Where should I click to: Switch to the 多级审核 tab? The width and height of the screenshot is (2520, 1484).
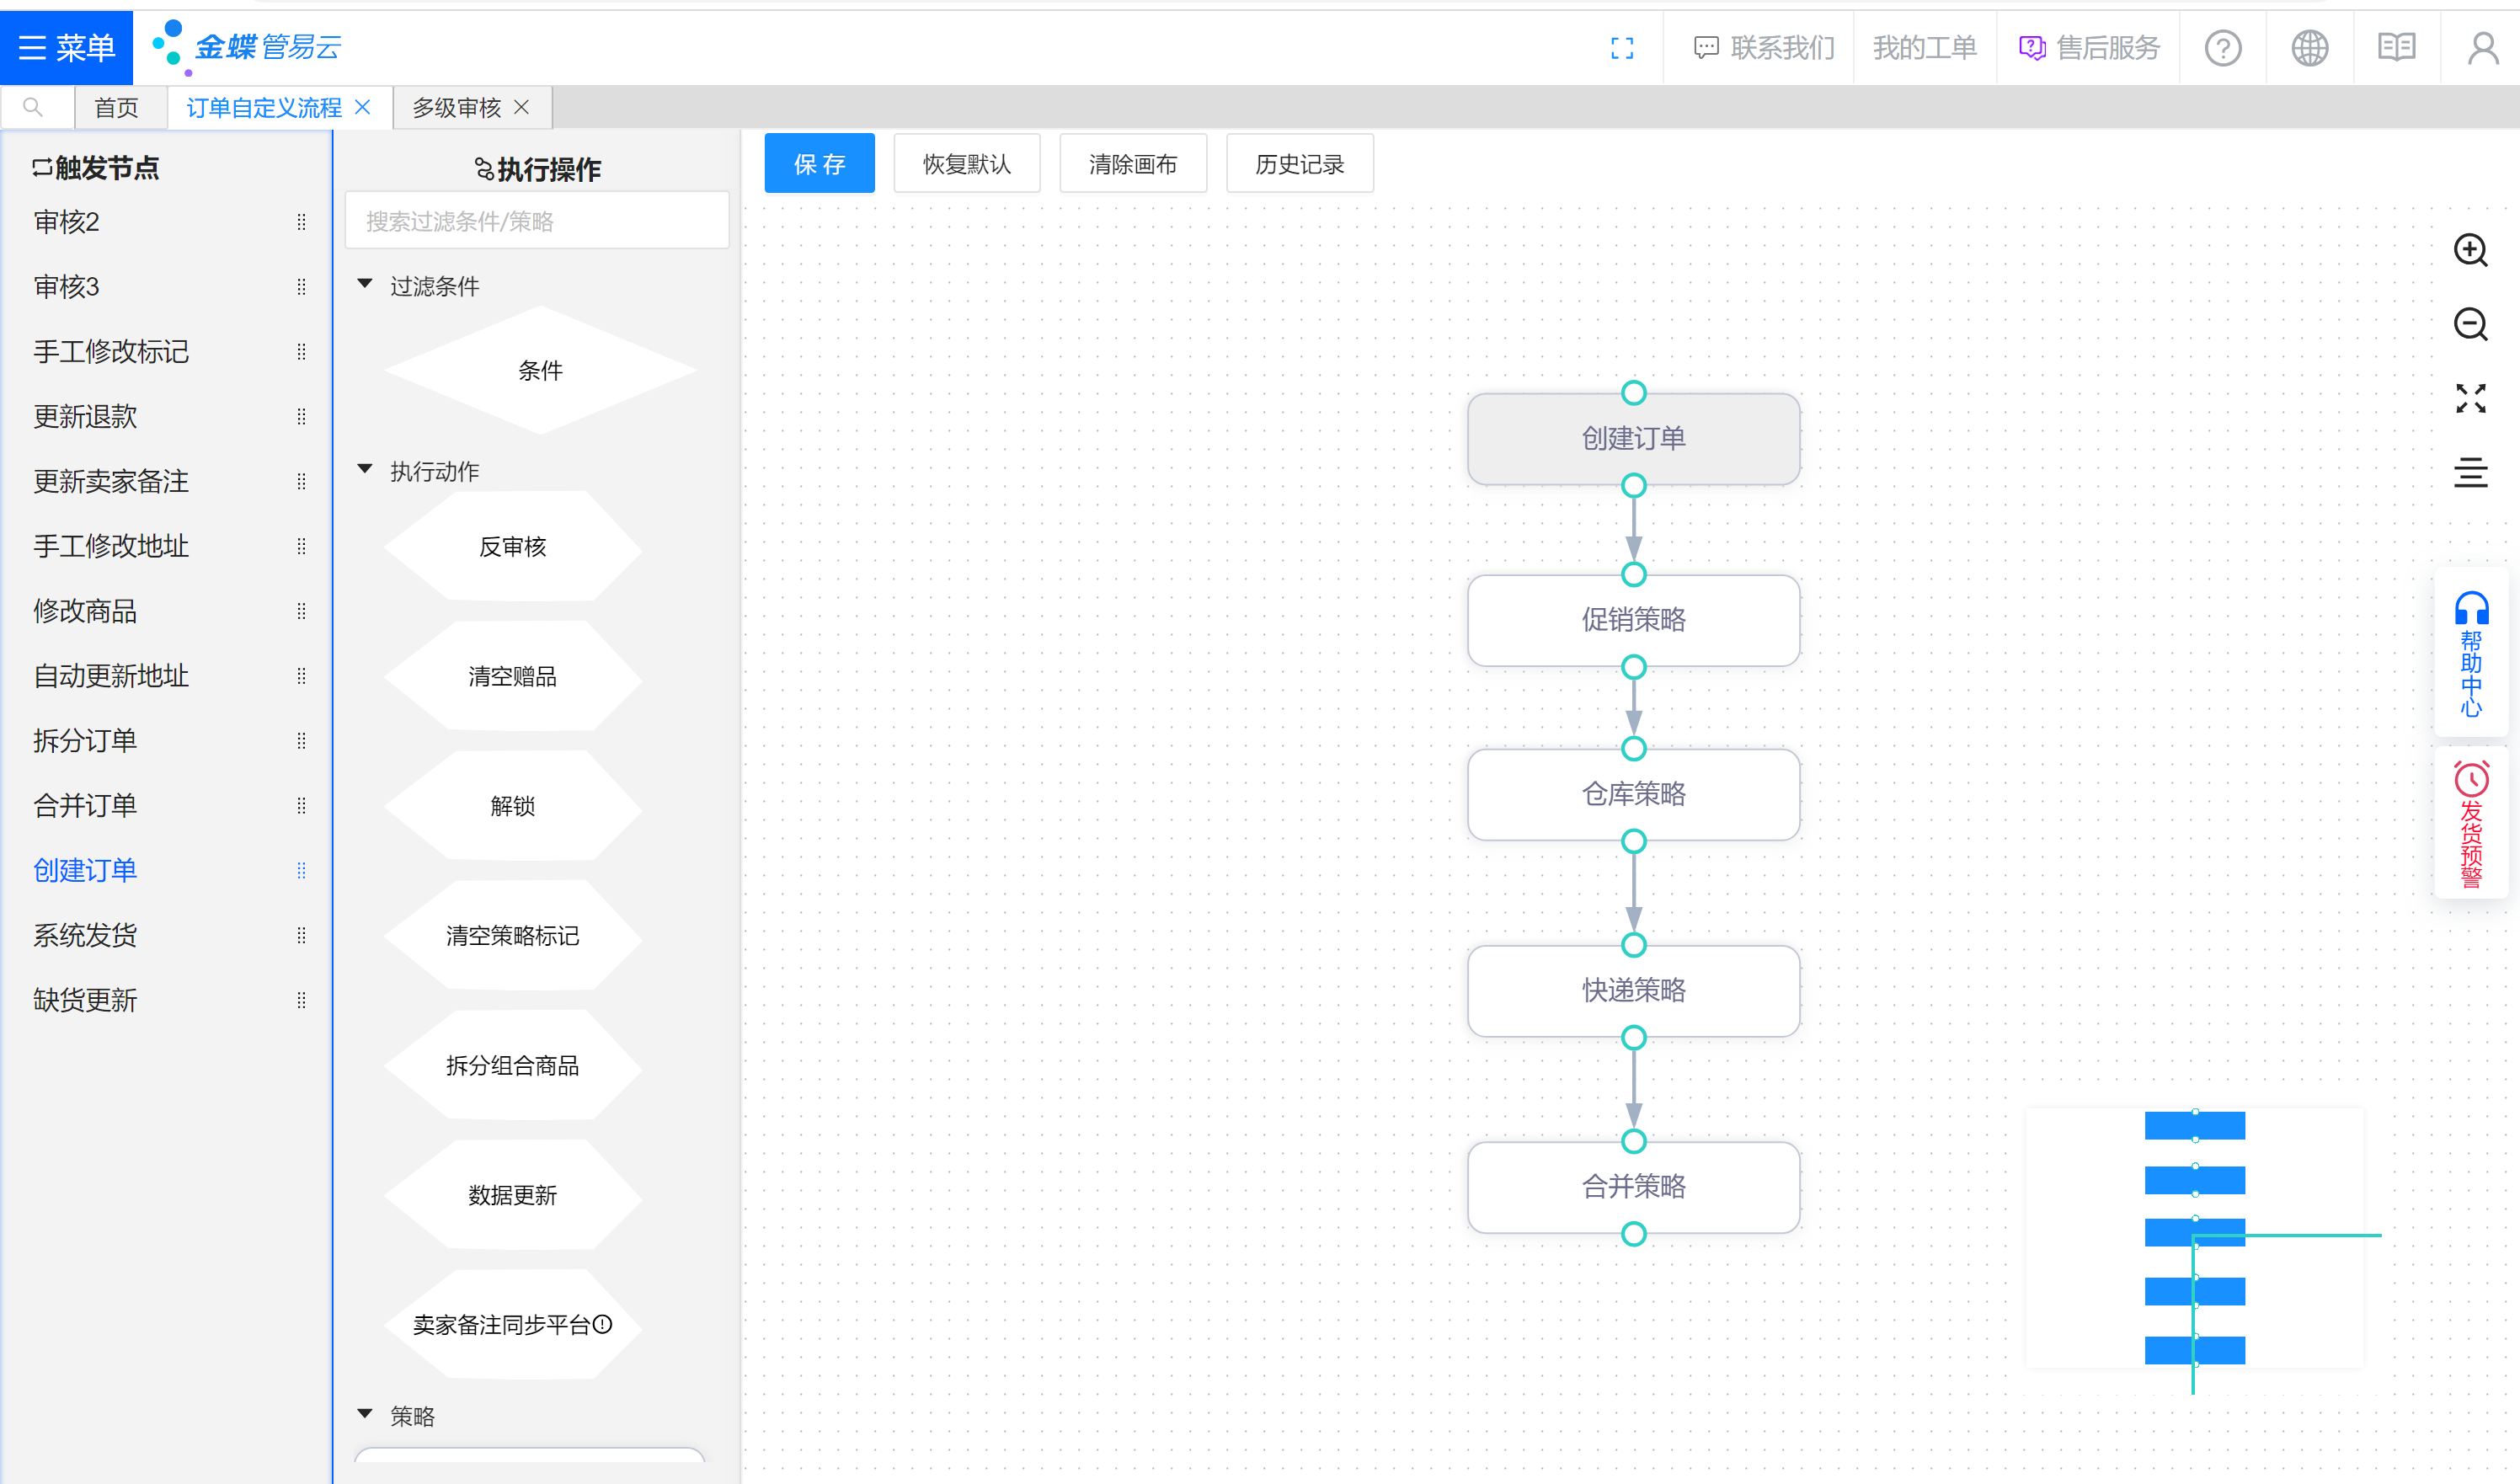click(456, 108)
